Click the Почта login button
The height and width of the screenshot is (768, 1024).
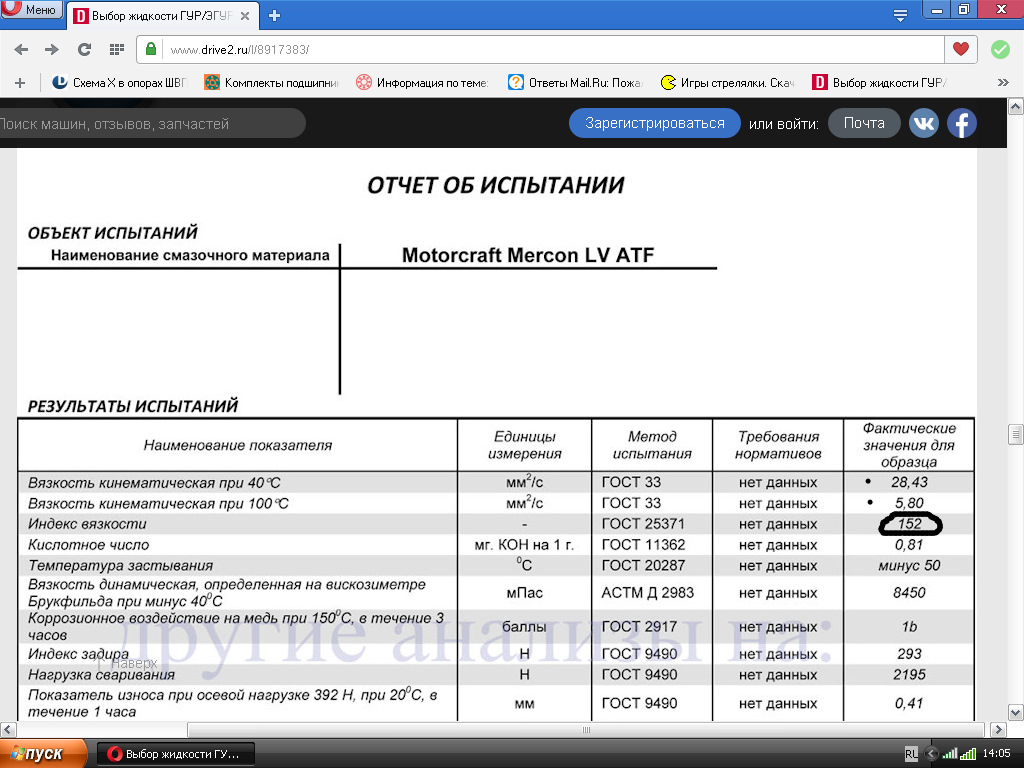864,123
